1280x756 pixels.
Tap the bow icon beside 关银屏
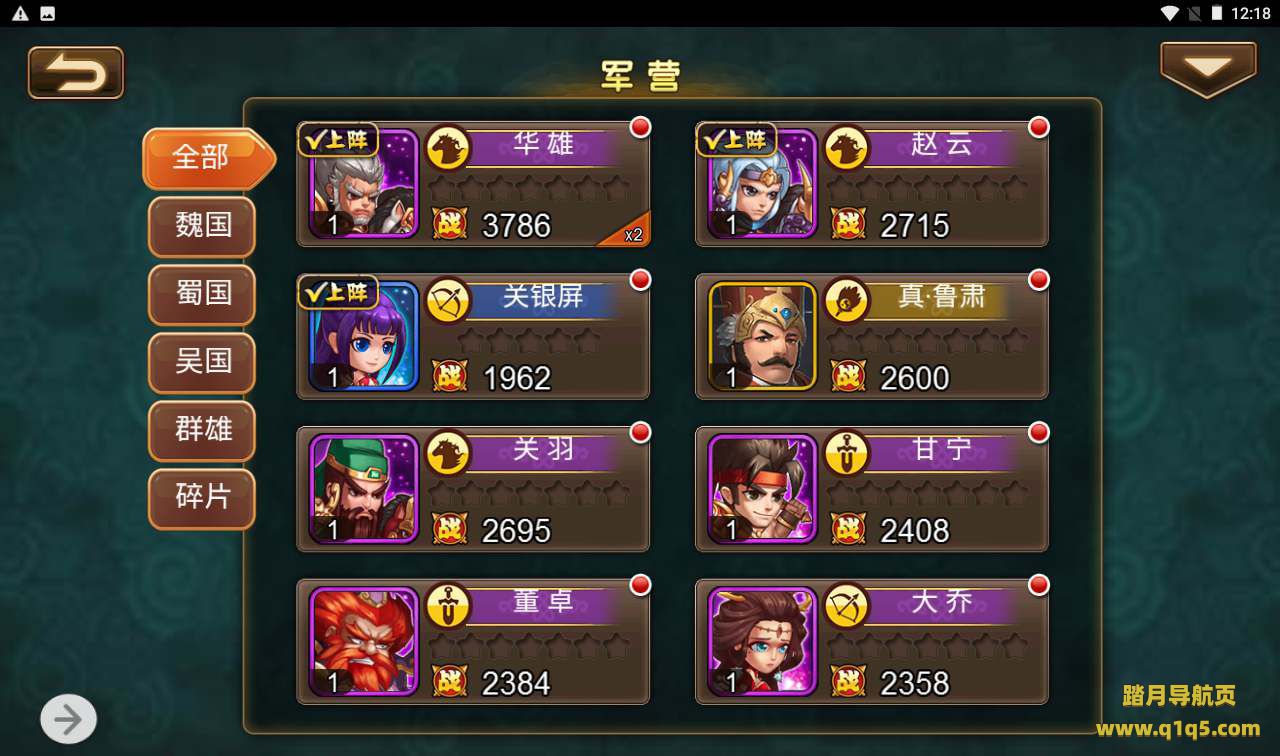click(448, 299)
